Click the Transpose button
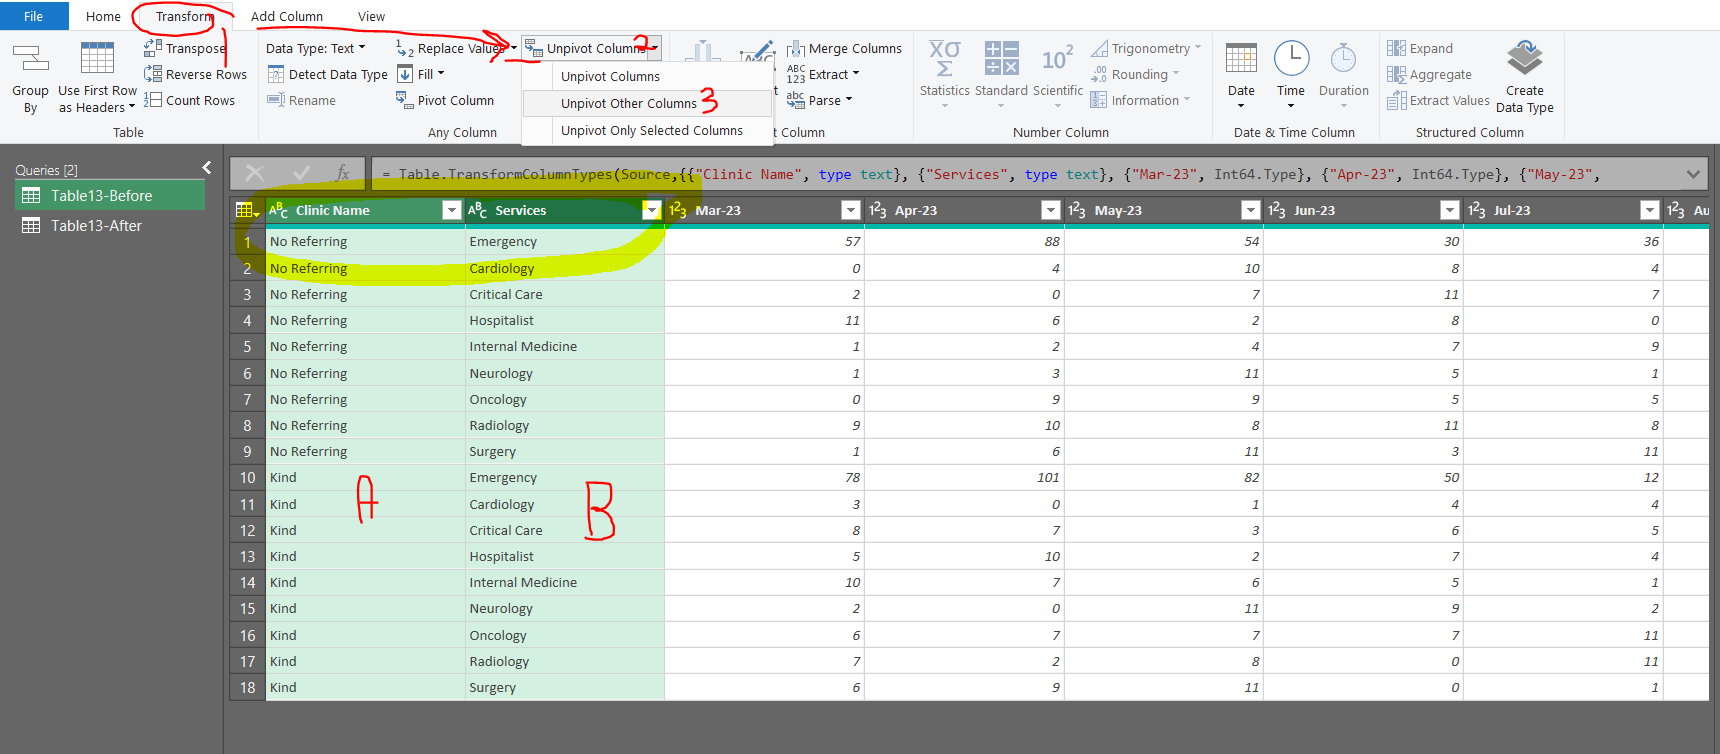1720x754 pixels. [x=185, y=48]
